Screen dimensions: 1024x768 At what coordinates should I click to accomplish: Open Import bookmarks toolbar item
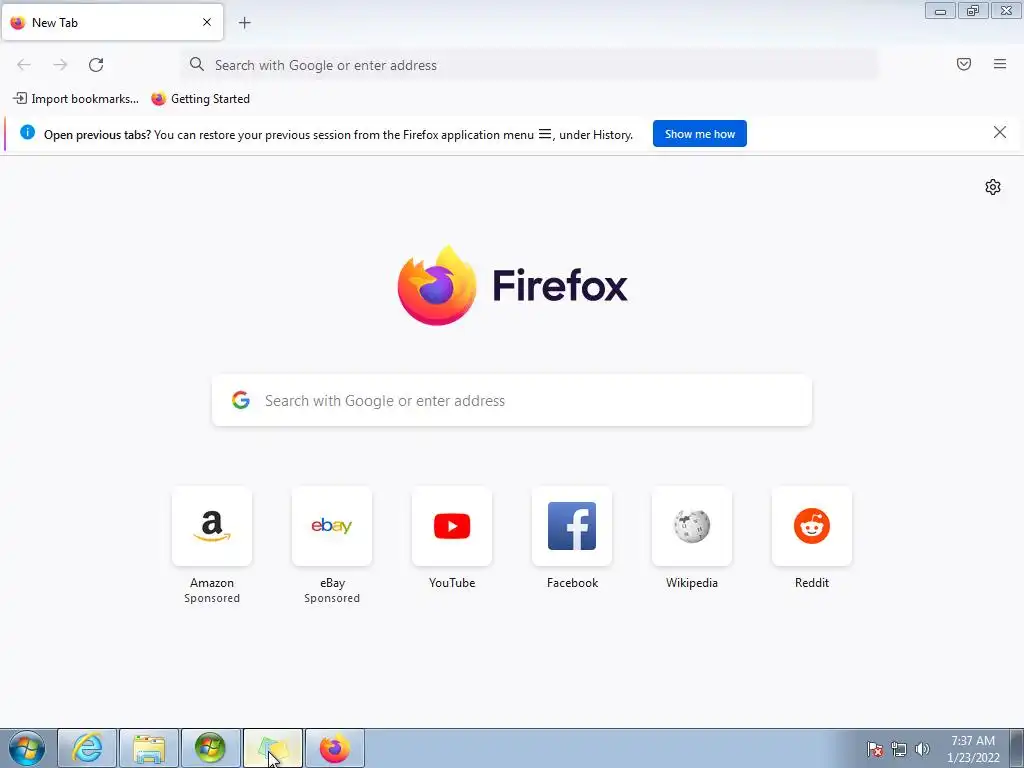coord(76,99)
